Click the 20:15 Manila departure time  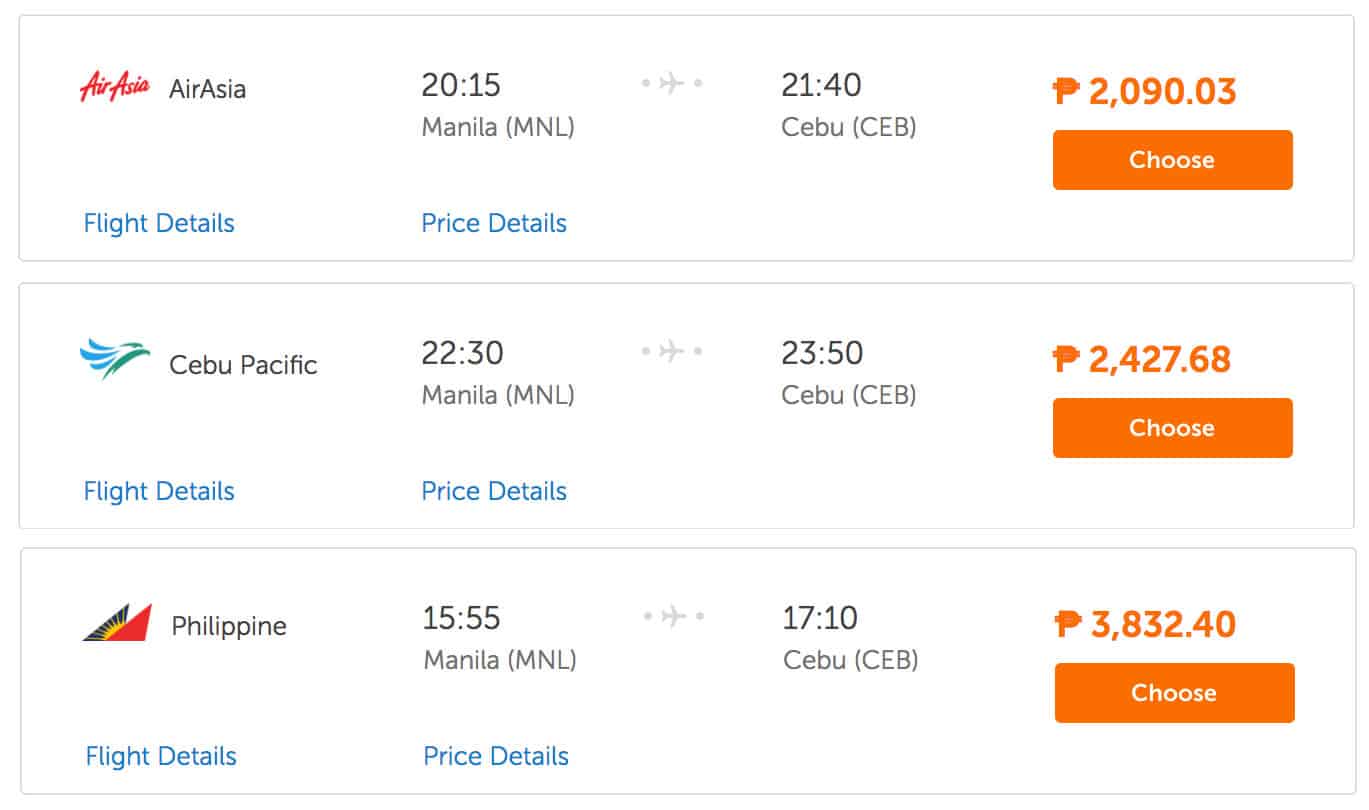point(460,85)
